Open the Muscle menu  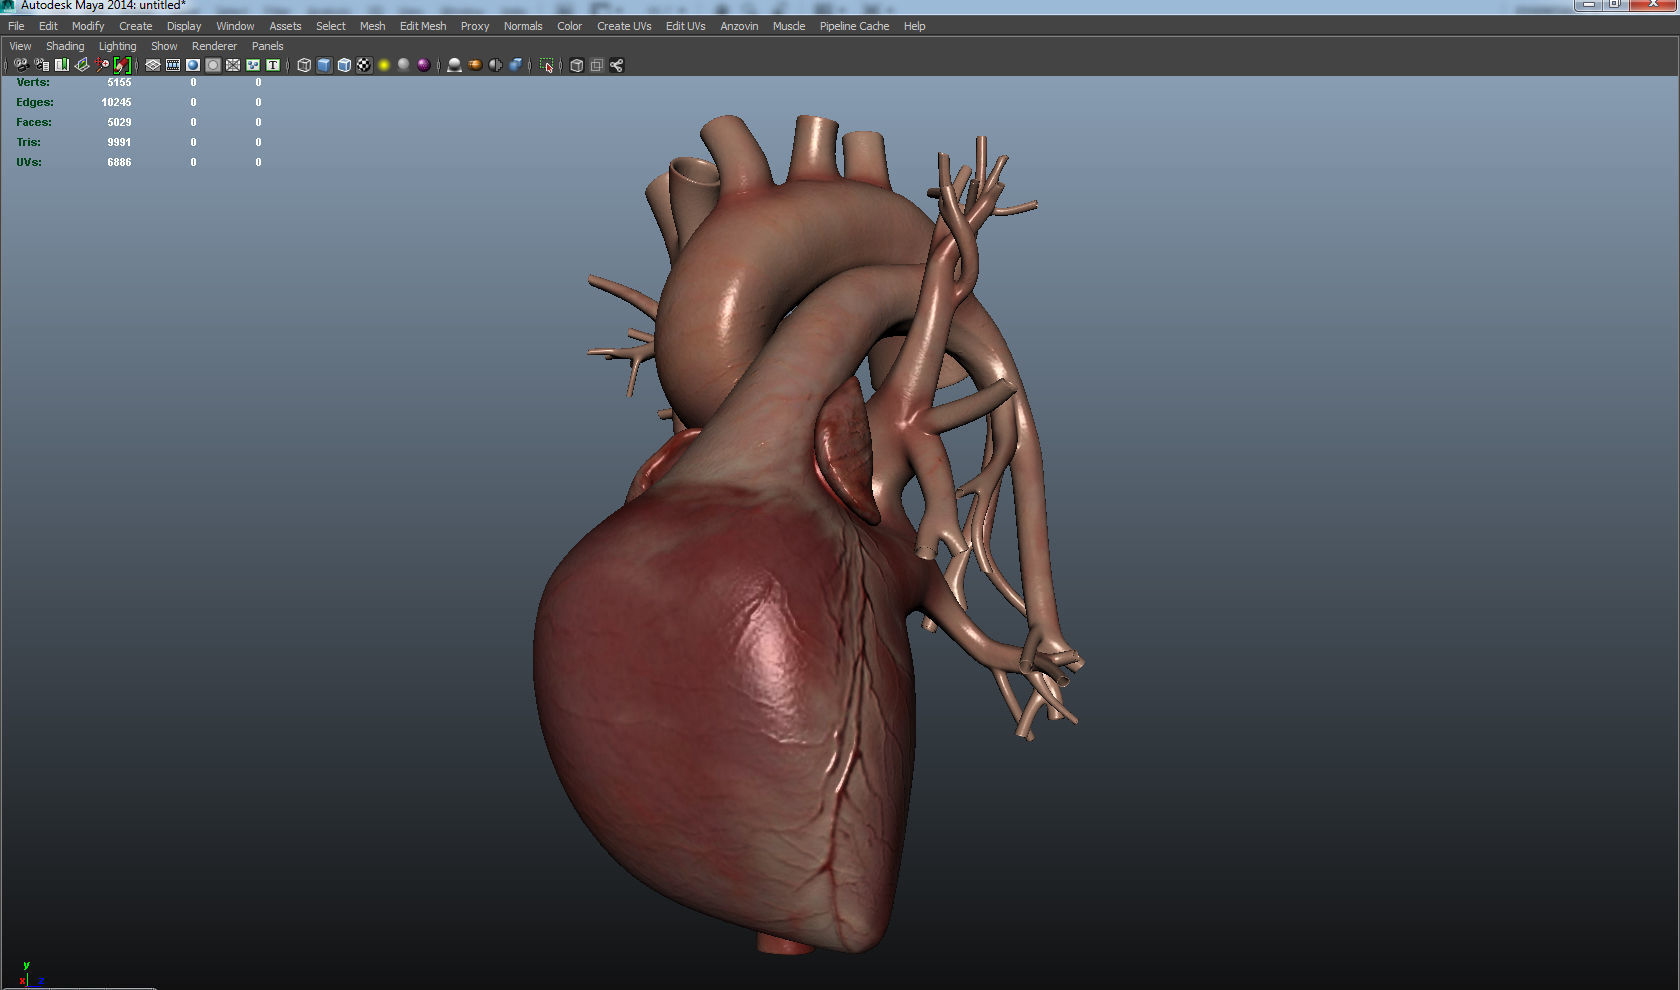[789, 26]
